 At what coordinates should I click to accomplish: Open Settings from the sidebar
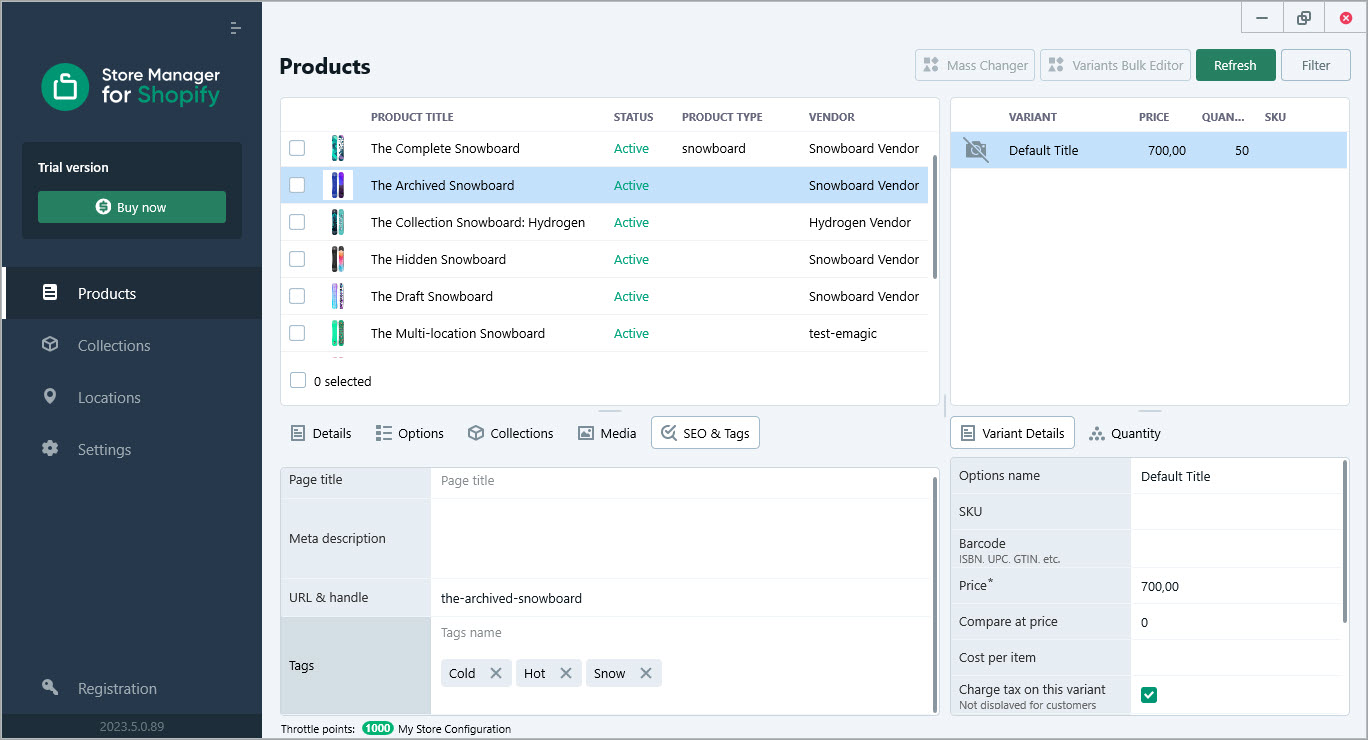pos(132,449)
